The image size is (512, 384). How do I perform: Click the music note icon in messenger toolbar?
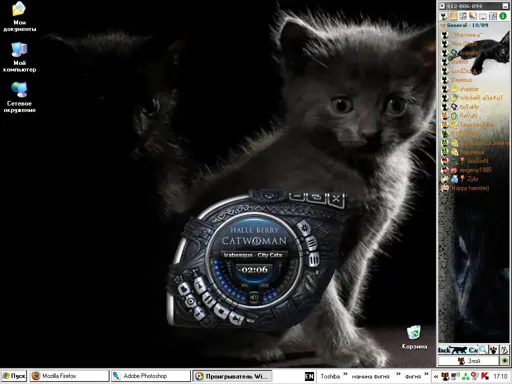(463, 16)
